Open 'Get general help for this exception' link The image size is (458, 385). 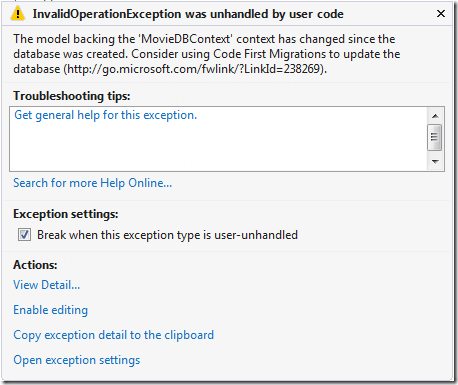pos(106,115)
